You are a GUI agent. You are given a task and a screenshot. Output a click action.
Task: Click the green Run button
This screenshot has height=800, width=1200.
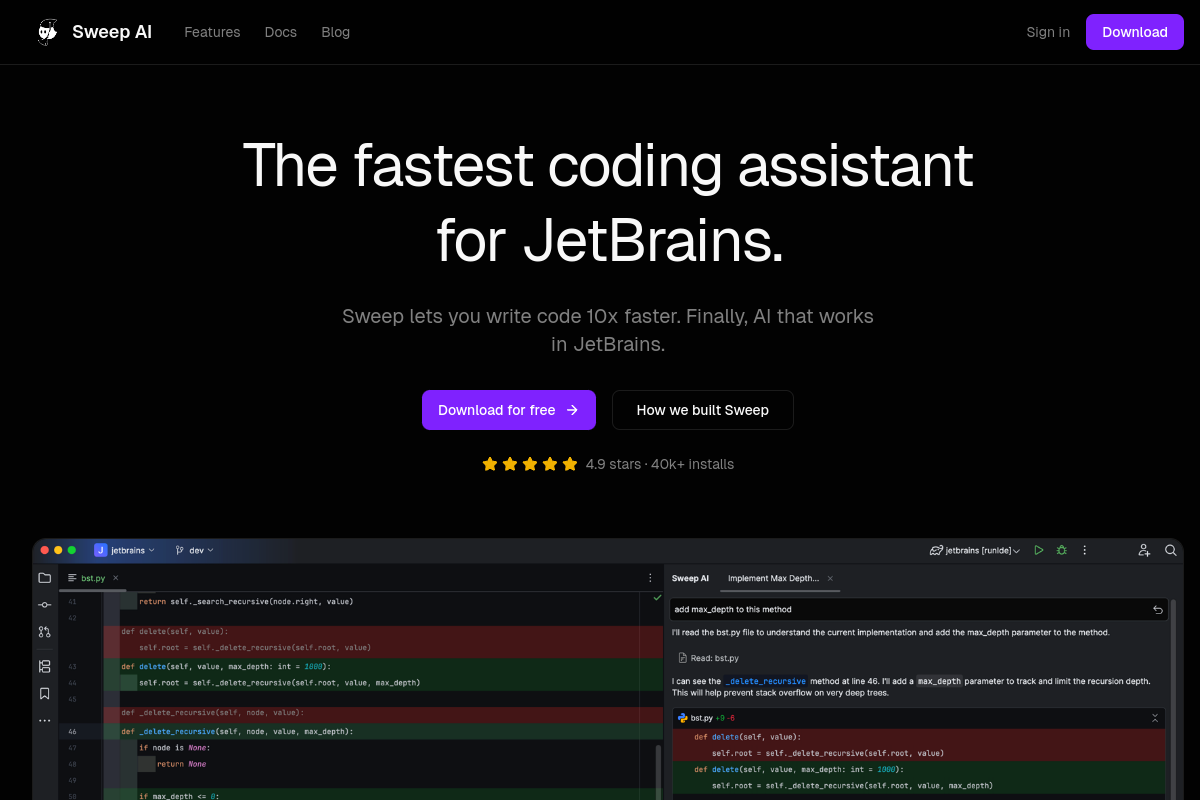(x=1039, y=550)
